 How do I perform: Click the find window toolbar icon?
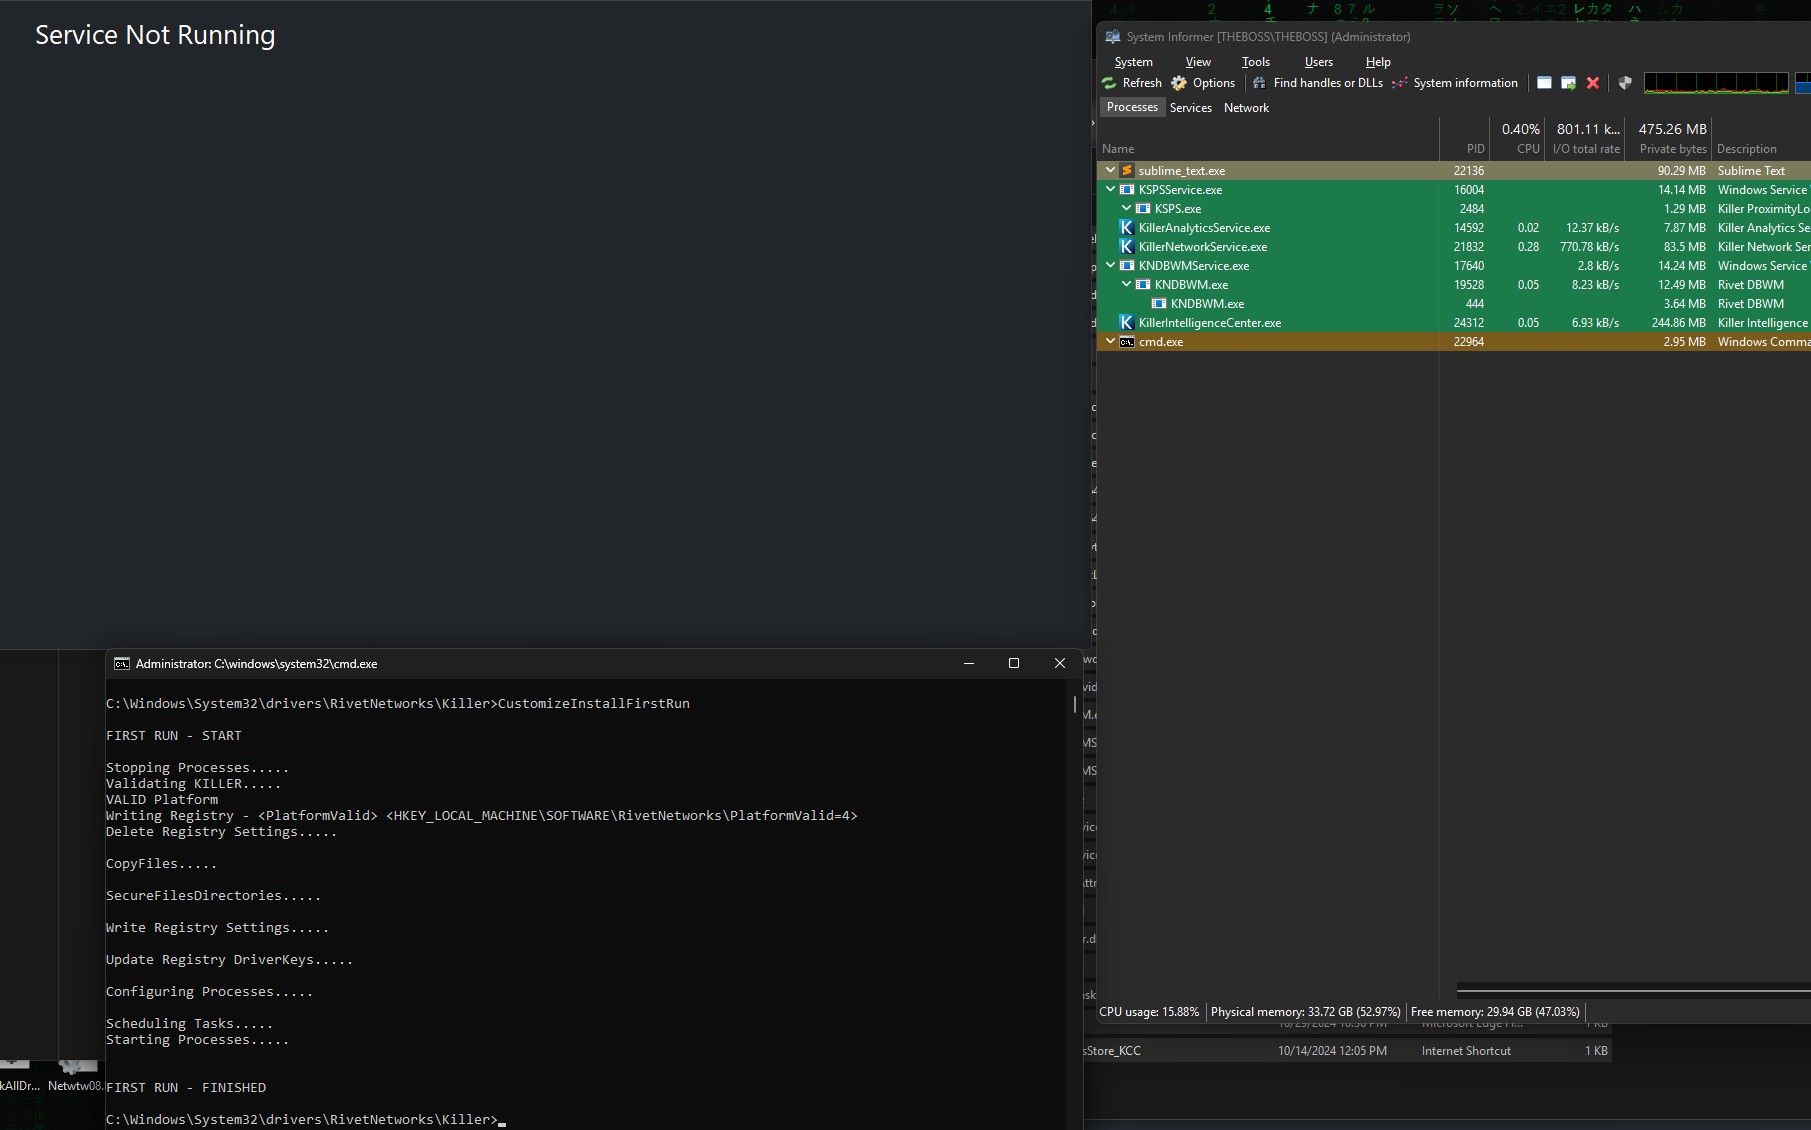pyautogui.click(x=1544, y=83)
